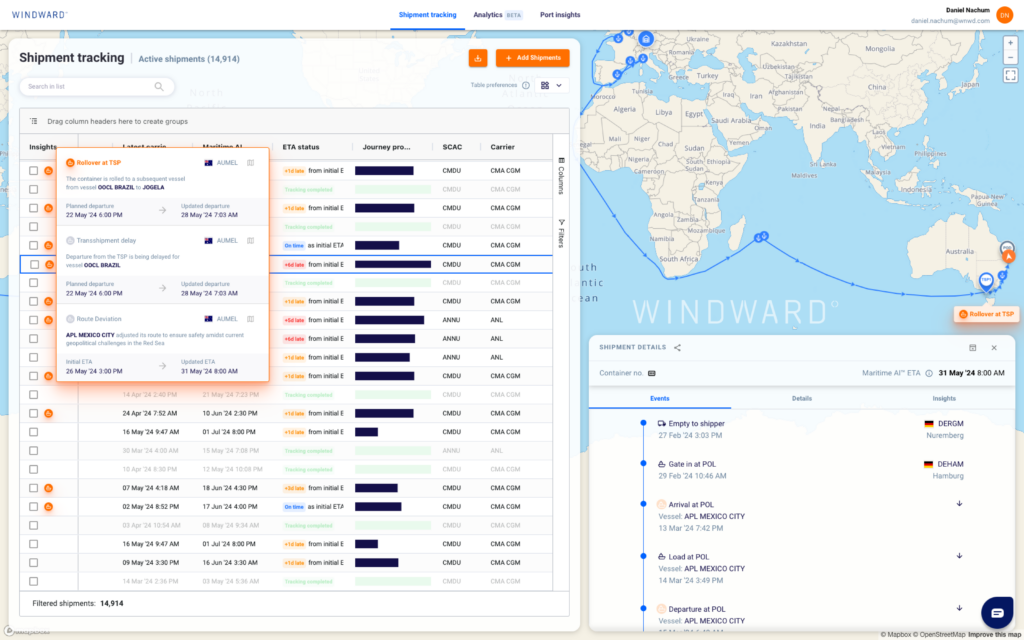Click the Add Shipments button
This screenshot has height=640, width=1024.
(532, 58)
